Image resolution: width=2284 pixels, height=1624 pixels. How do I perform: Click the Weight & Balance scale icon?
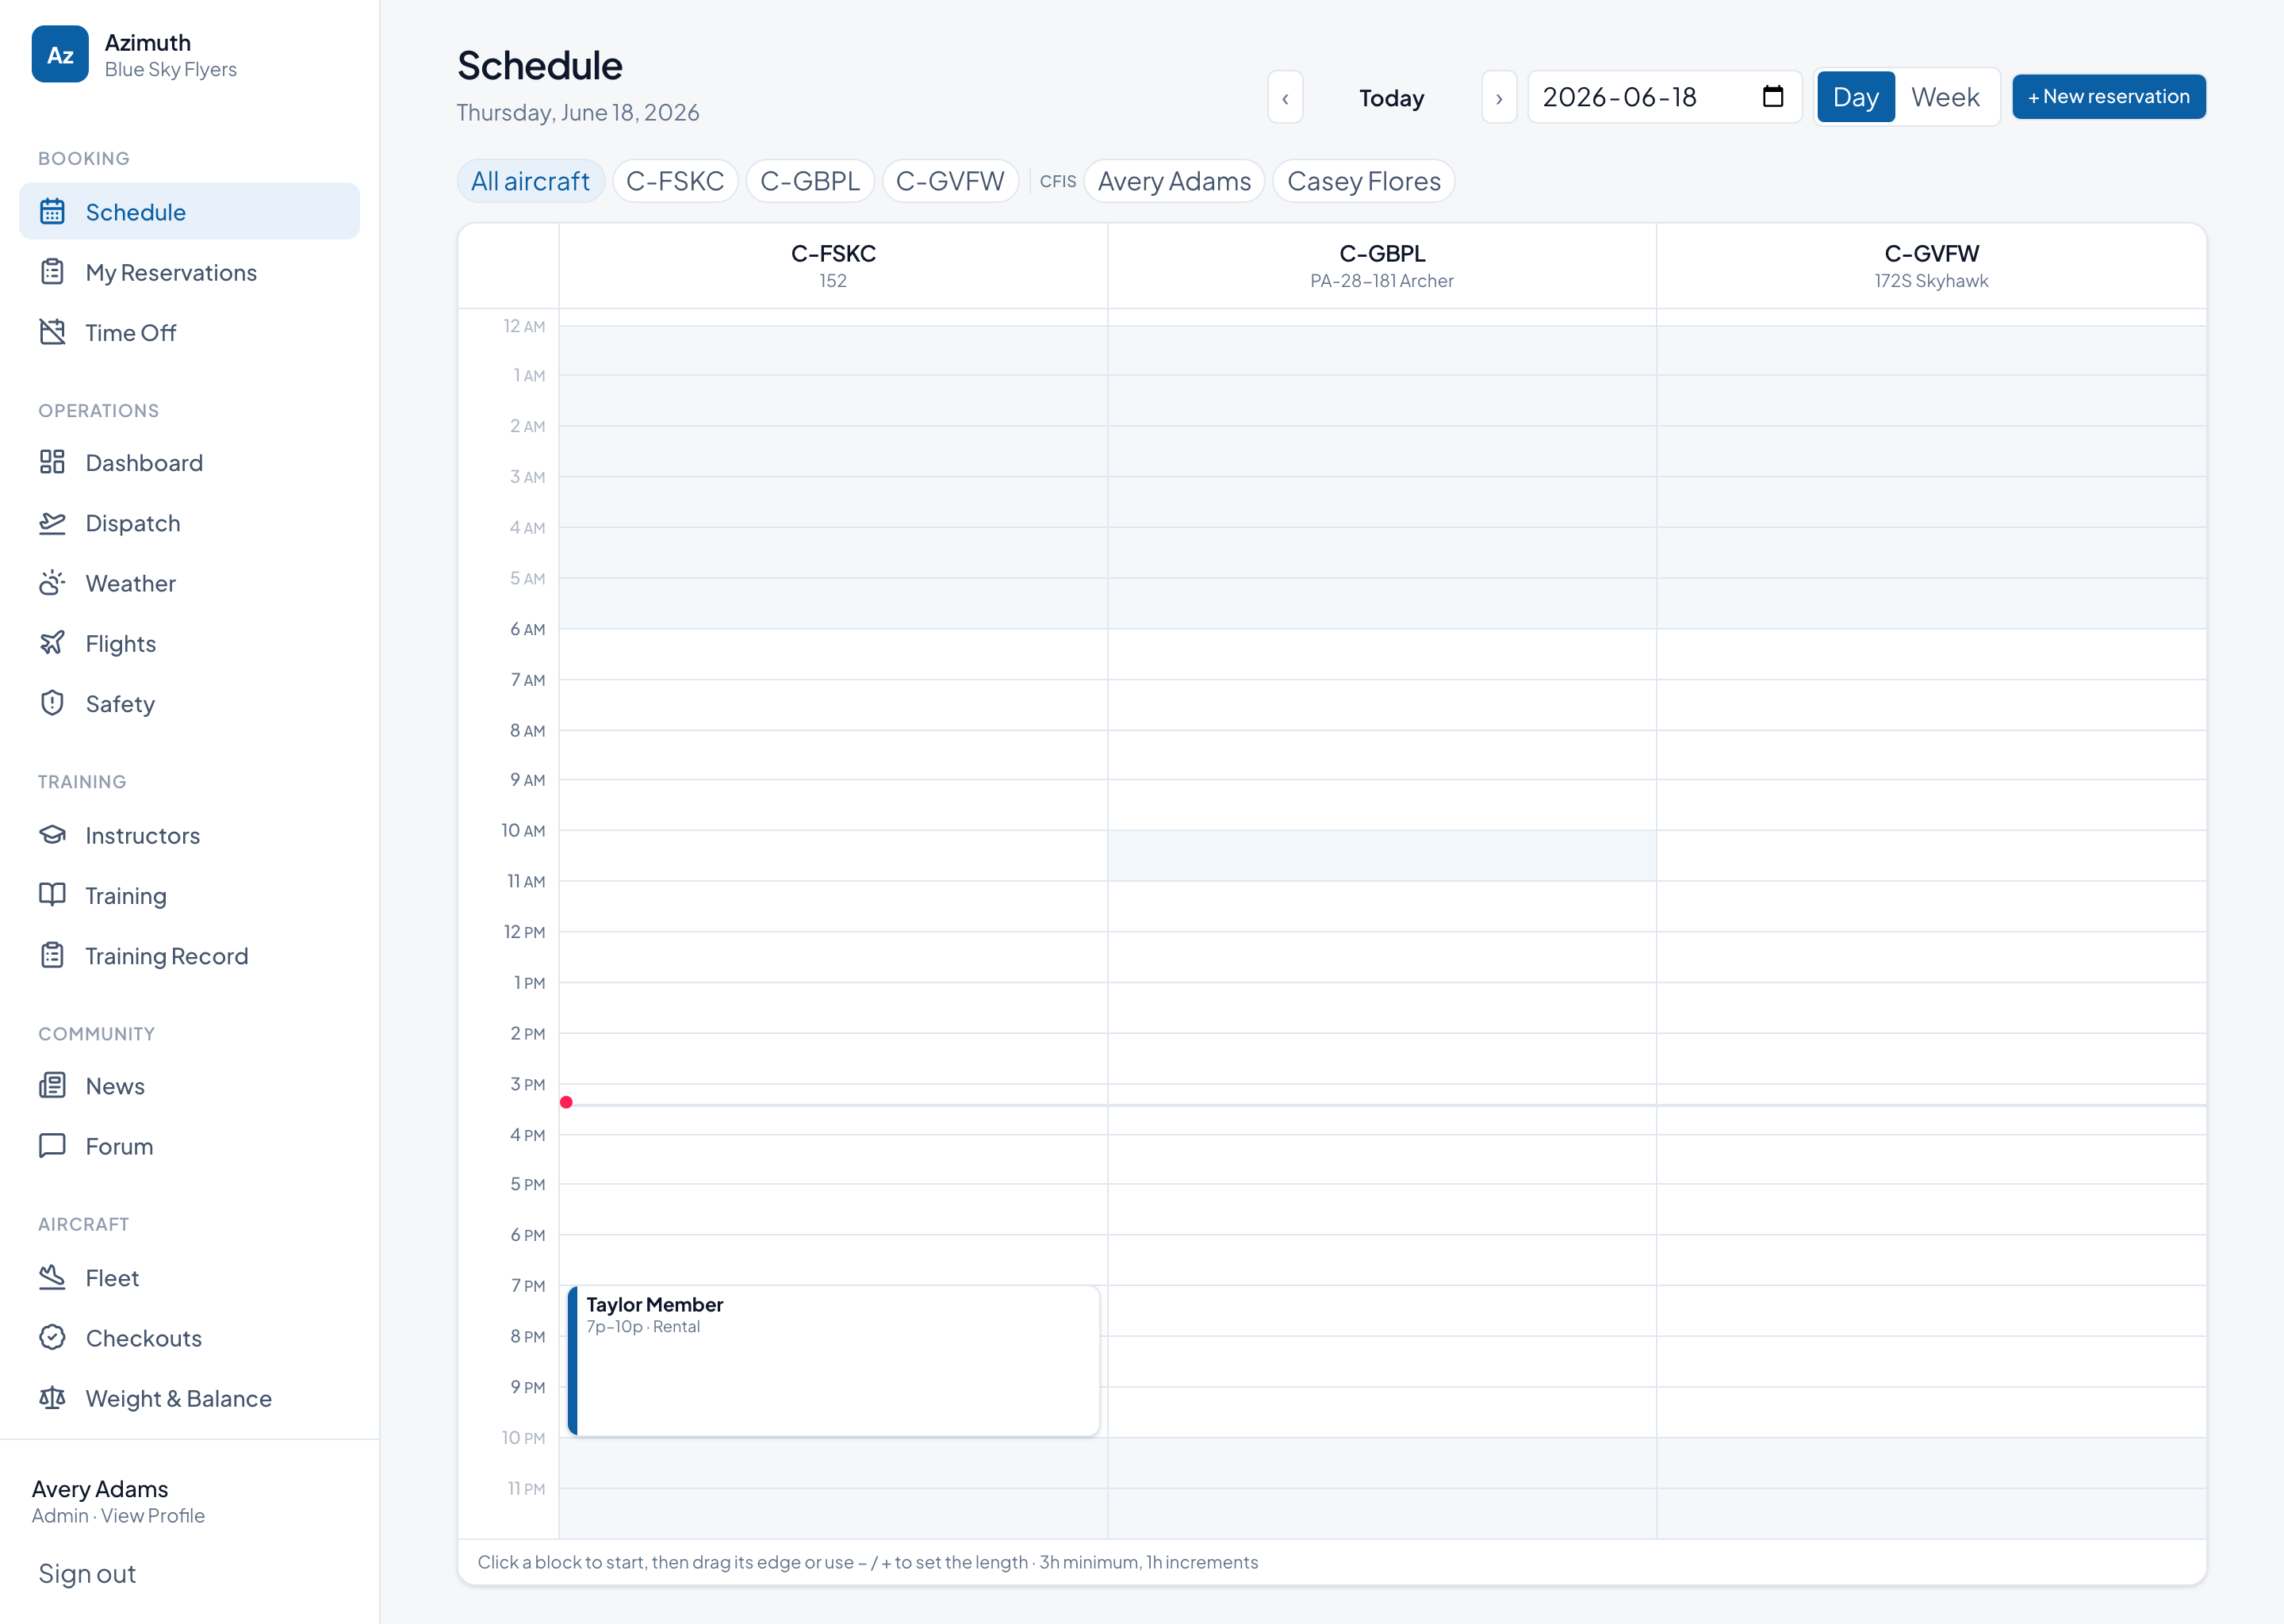[52, 1398]
